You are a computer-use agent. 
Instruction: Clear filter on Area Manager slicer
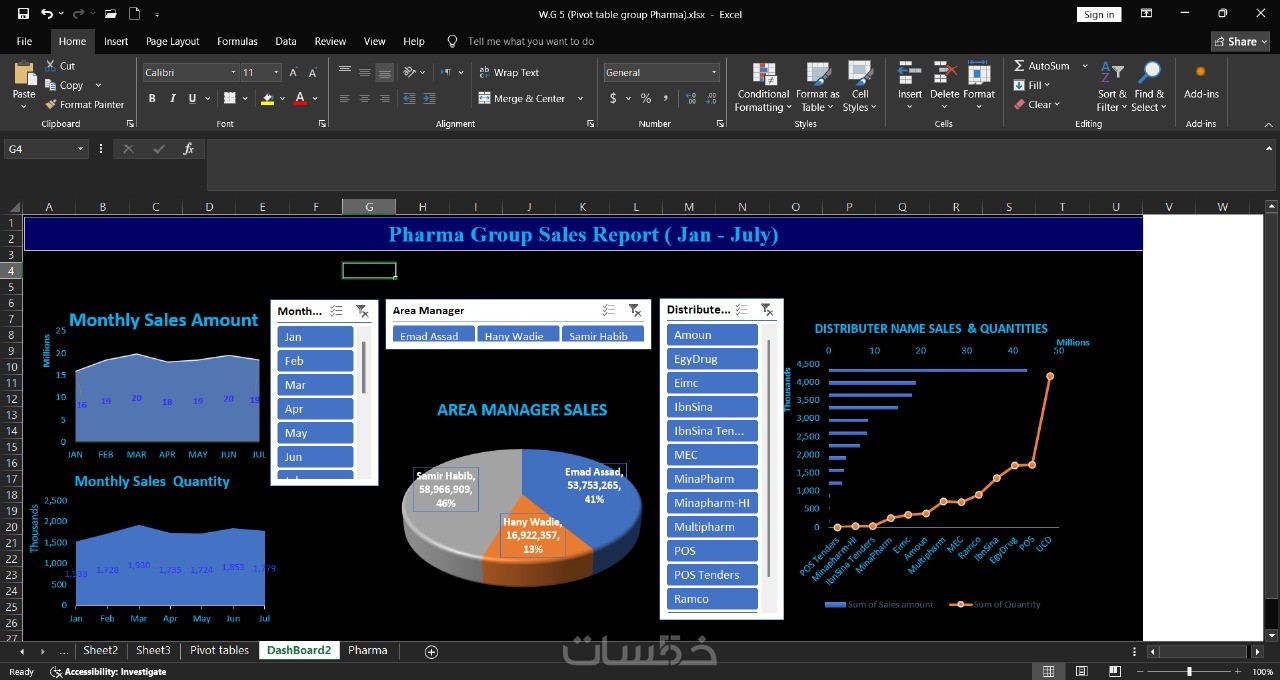click(x=635, y=310)
